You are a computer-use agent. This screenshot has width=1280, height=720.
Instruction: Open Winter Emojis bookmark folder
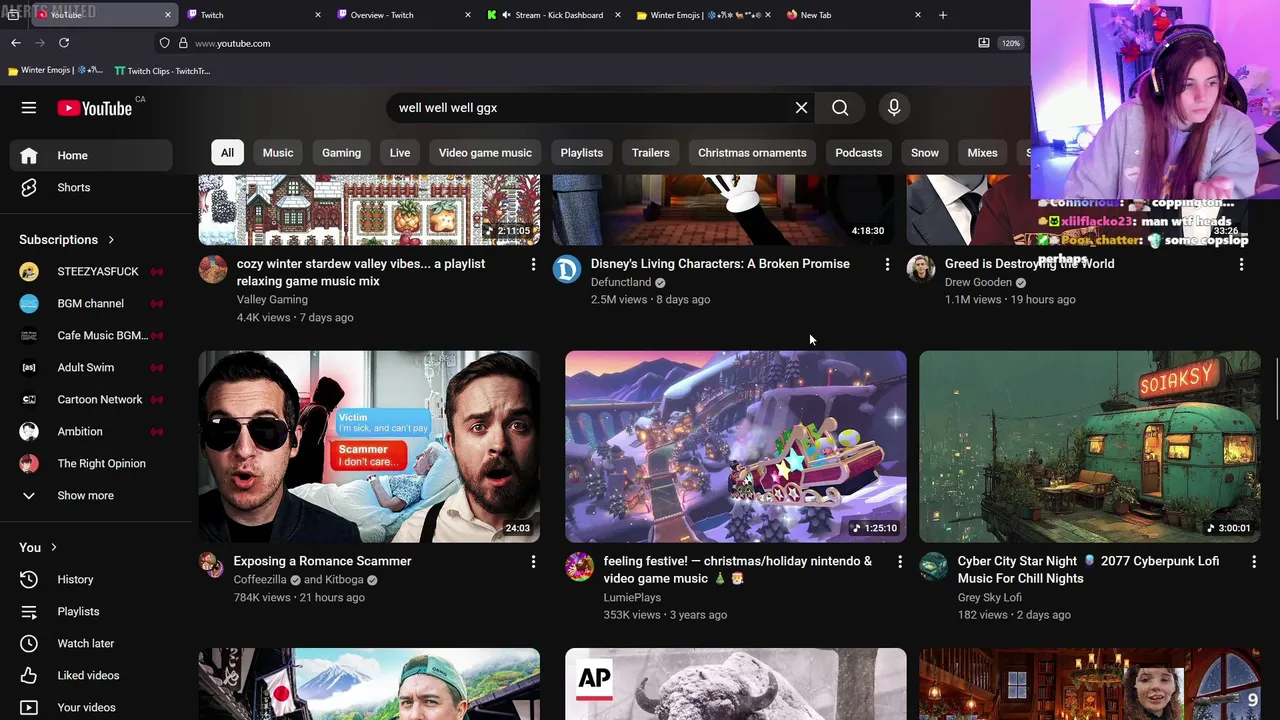click(x=55, y=71)
